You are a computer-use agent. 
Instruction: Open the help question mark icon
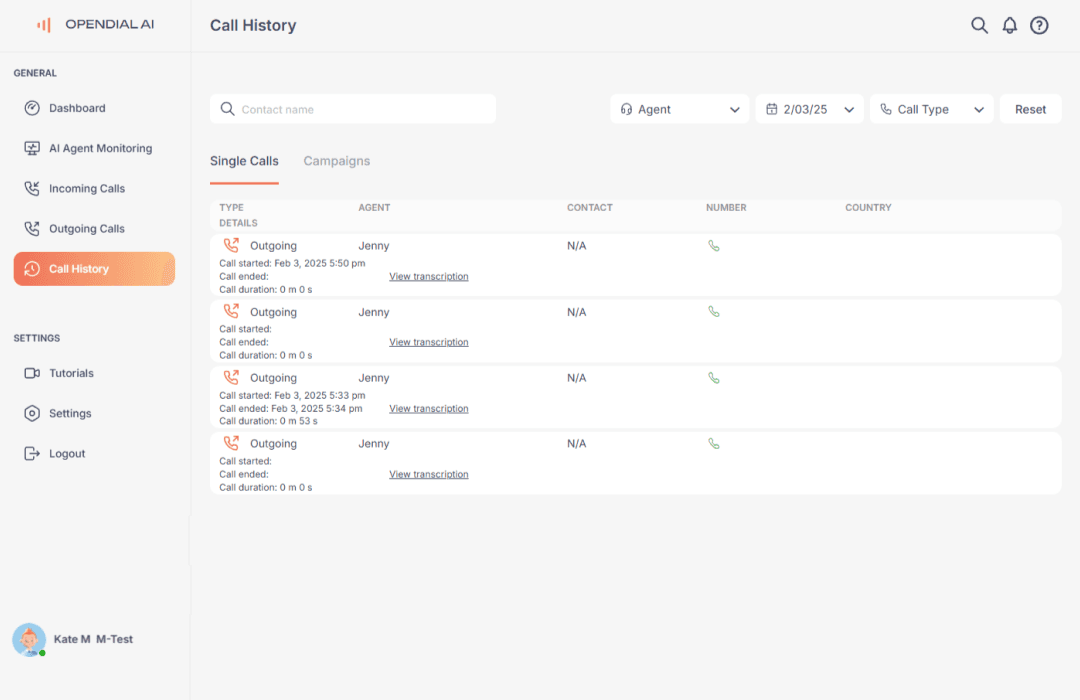pyautogui.click(x=1039, y=25)
